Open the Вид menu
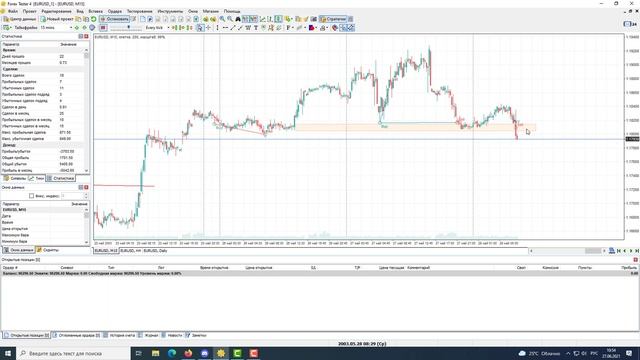Image resolution: width=640 pixels, height=360 pixels. (x=80, y=11)
